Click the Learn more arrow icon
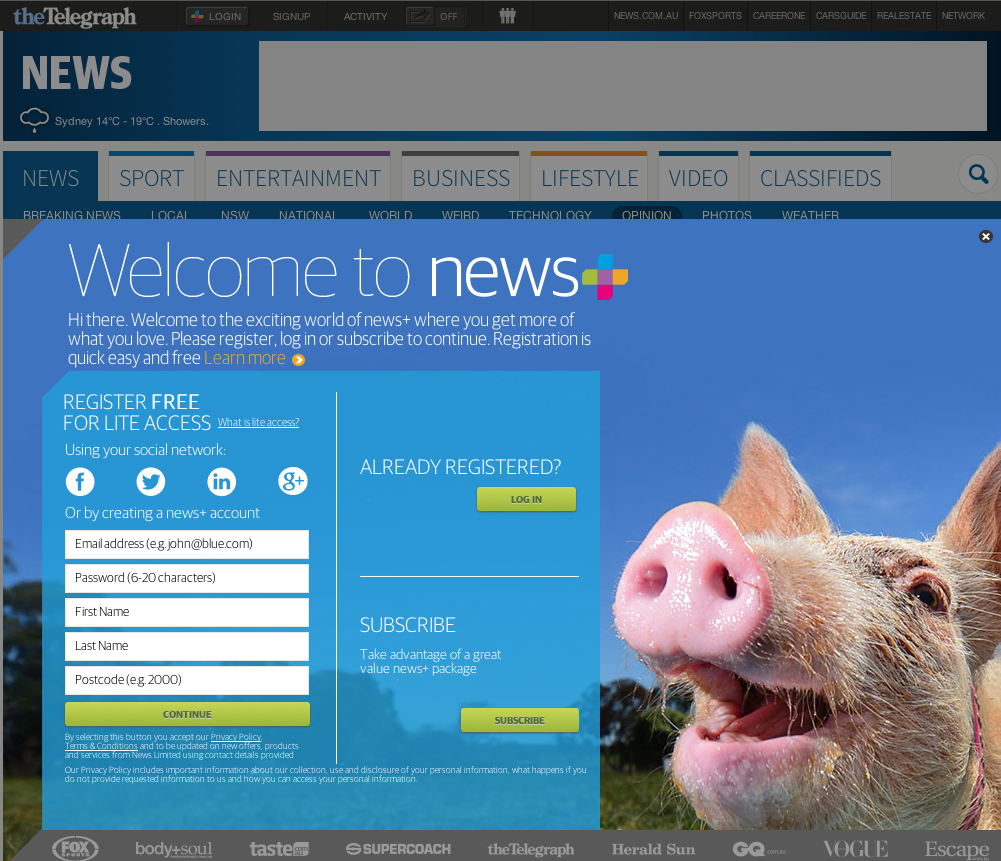This screenshot has width=1001, height=861. pos(298,360)
